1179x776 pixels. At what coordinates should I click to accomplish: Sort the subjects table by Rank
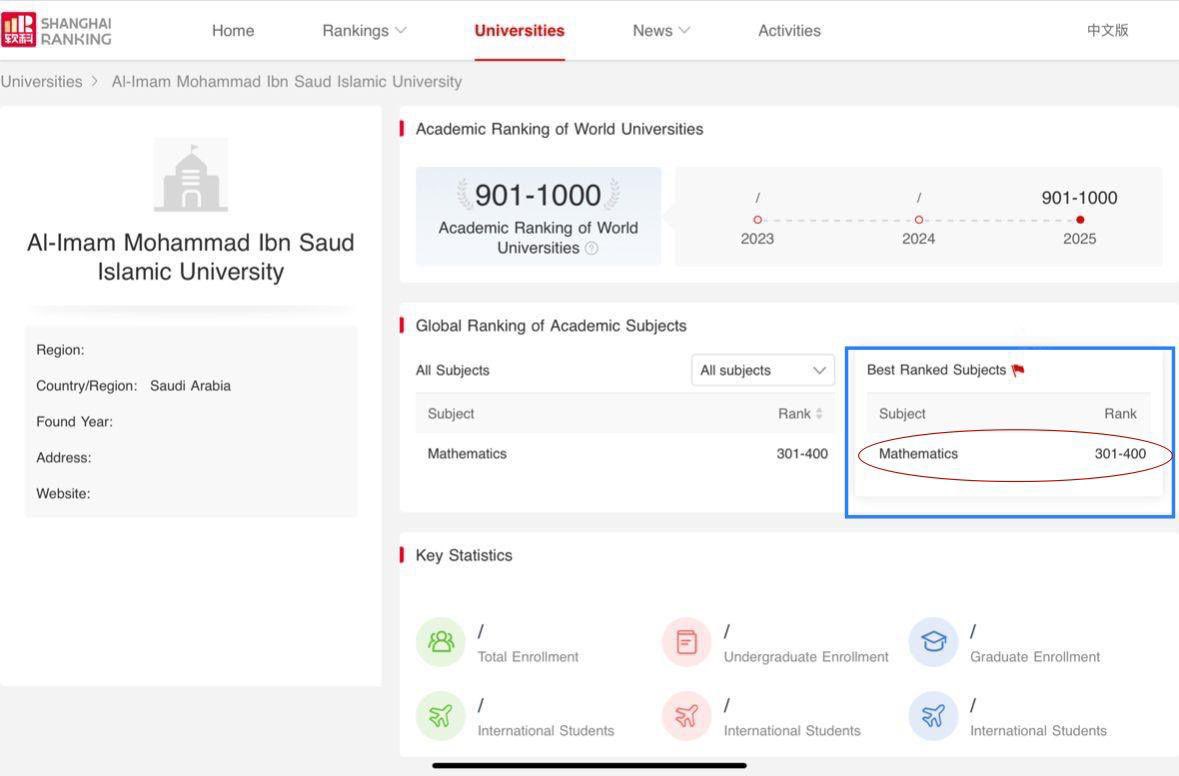pyautogui.click(x=819, y=414)
